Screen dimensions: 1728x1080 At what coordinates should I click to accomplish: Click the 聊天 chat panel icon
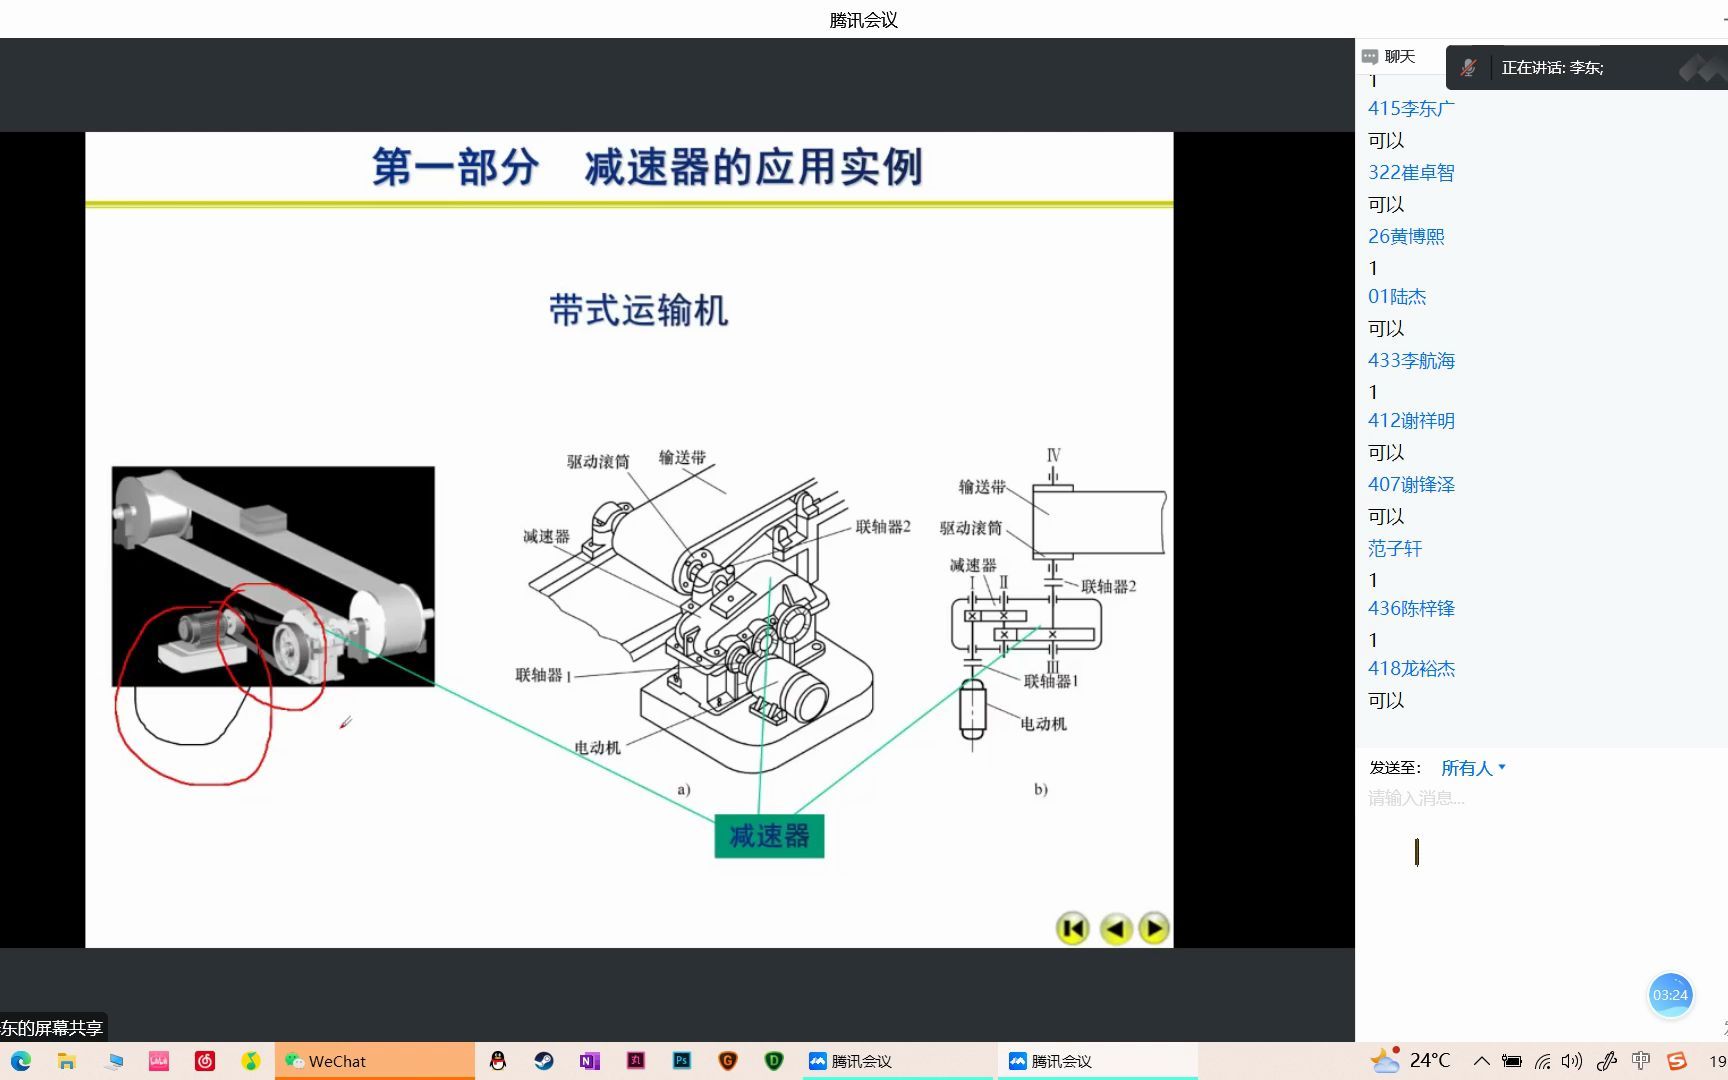[x=1370, y=57]
